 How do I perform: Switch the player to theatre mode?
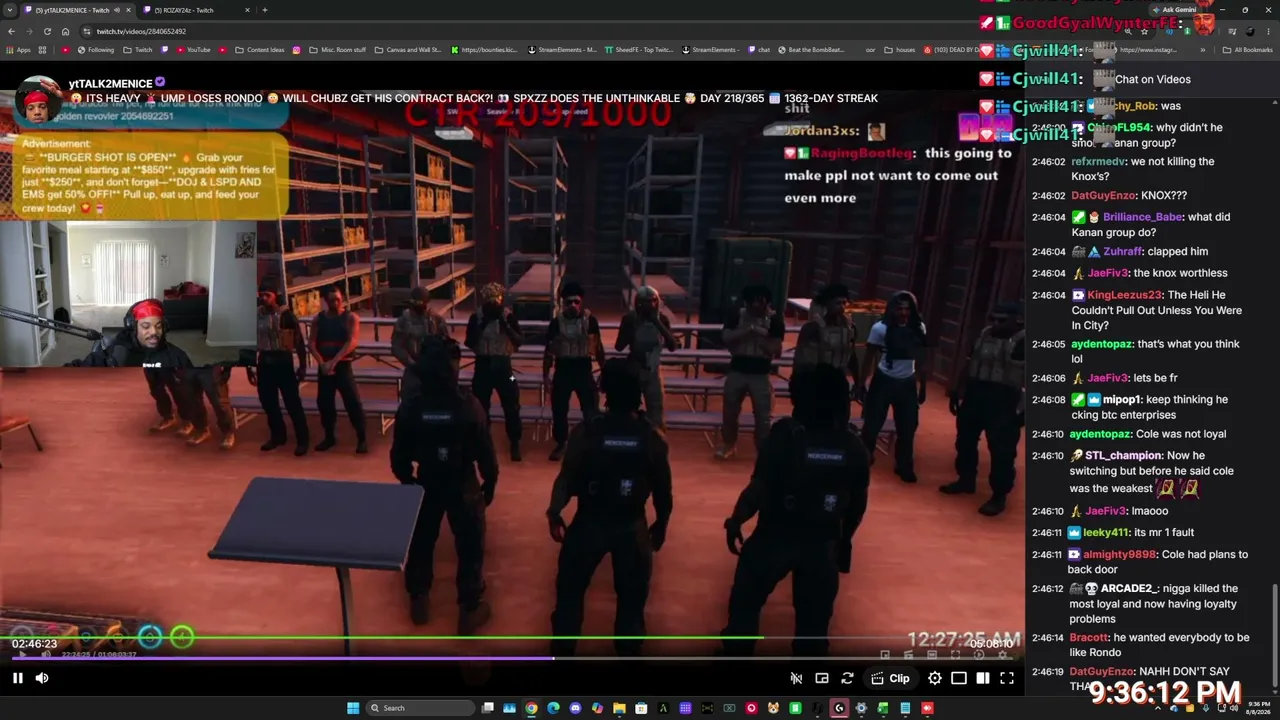[x=959, y=678]
